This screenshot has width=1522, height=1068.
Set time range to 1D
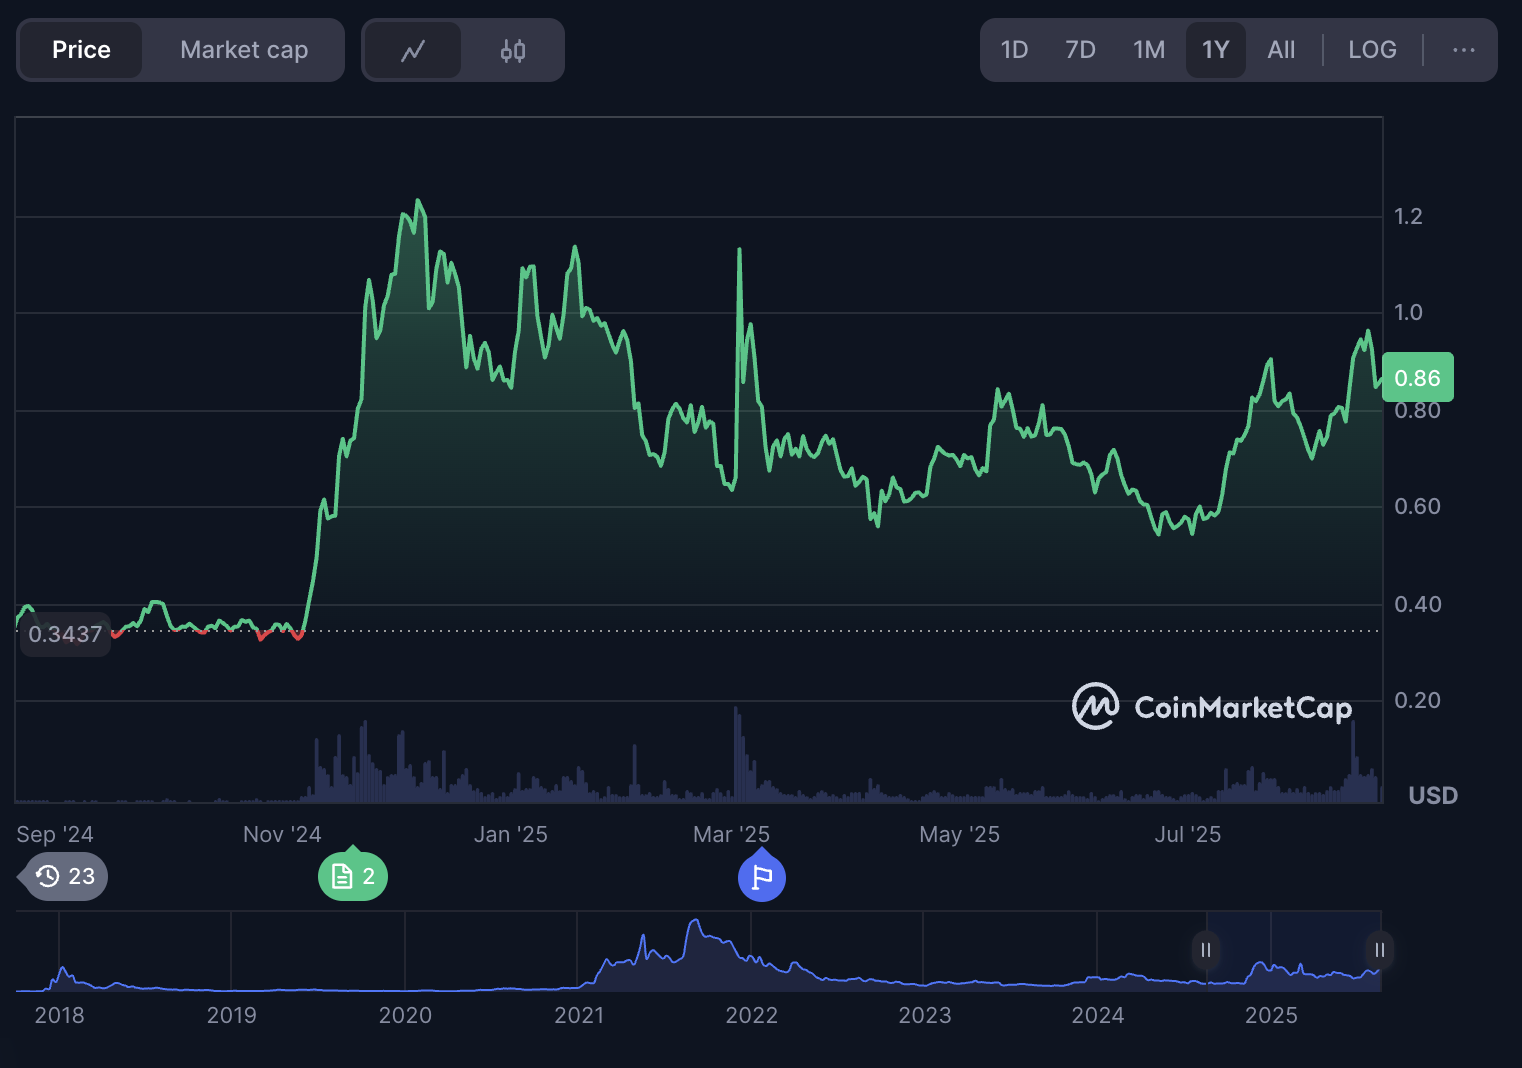click(1014, 50)
